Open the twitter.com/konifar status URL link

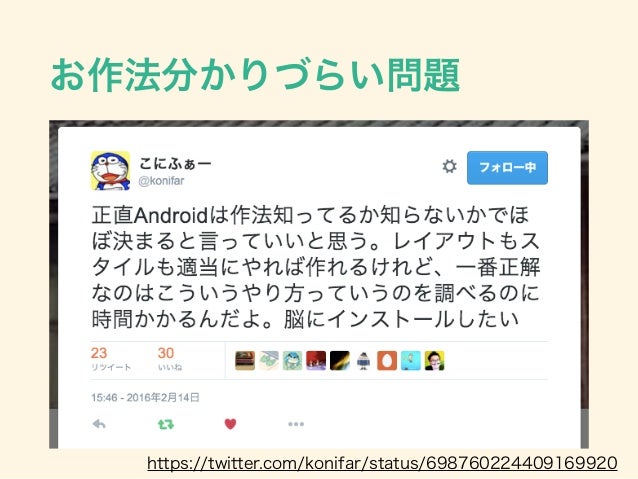coord(382,463)
